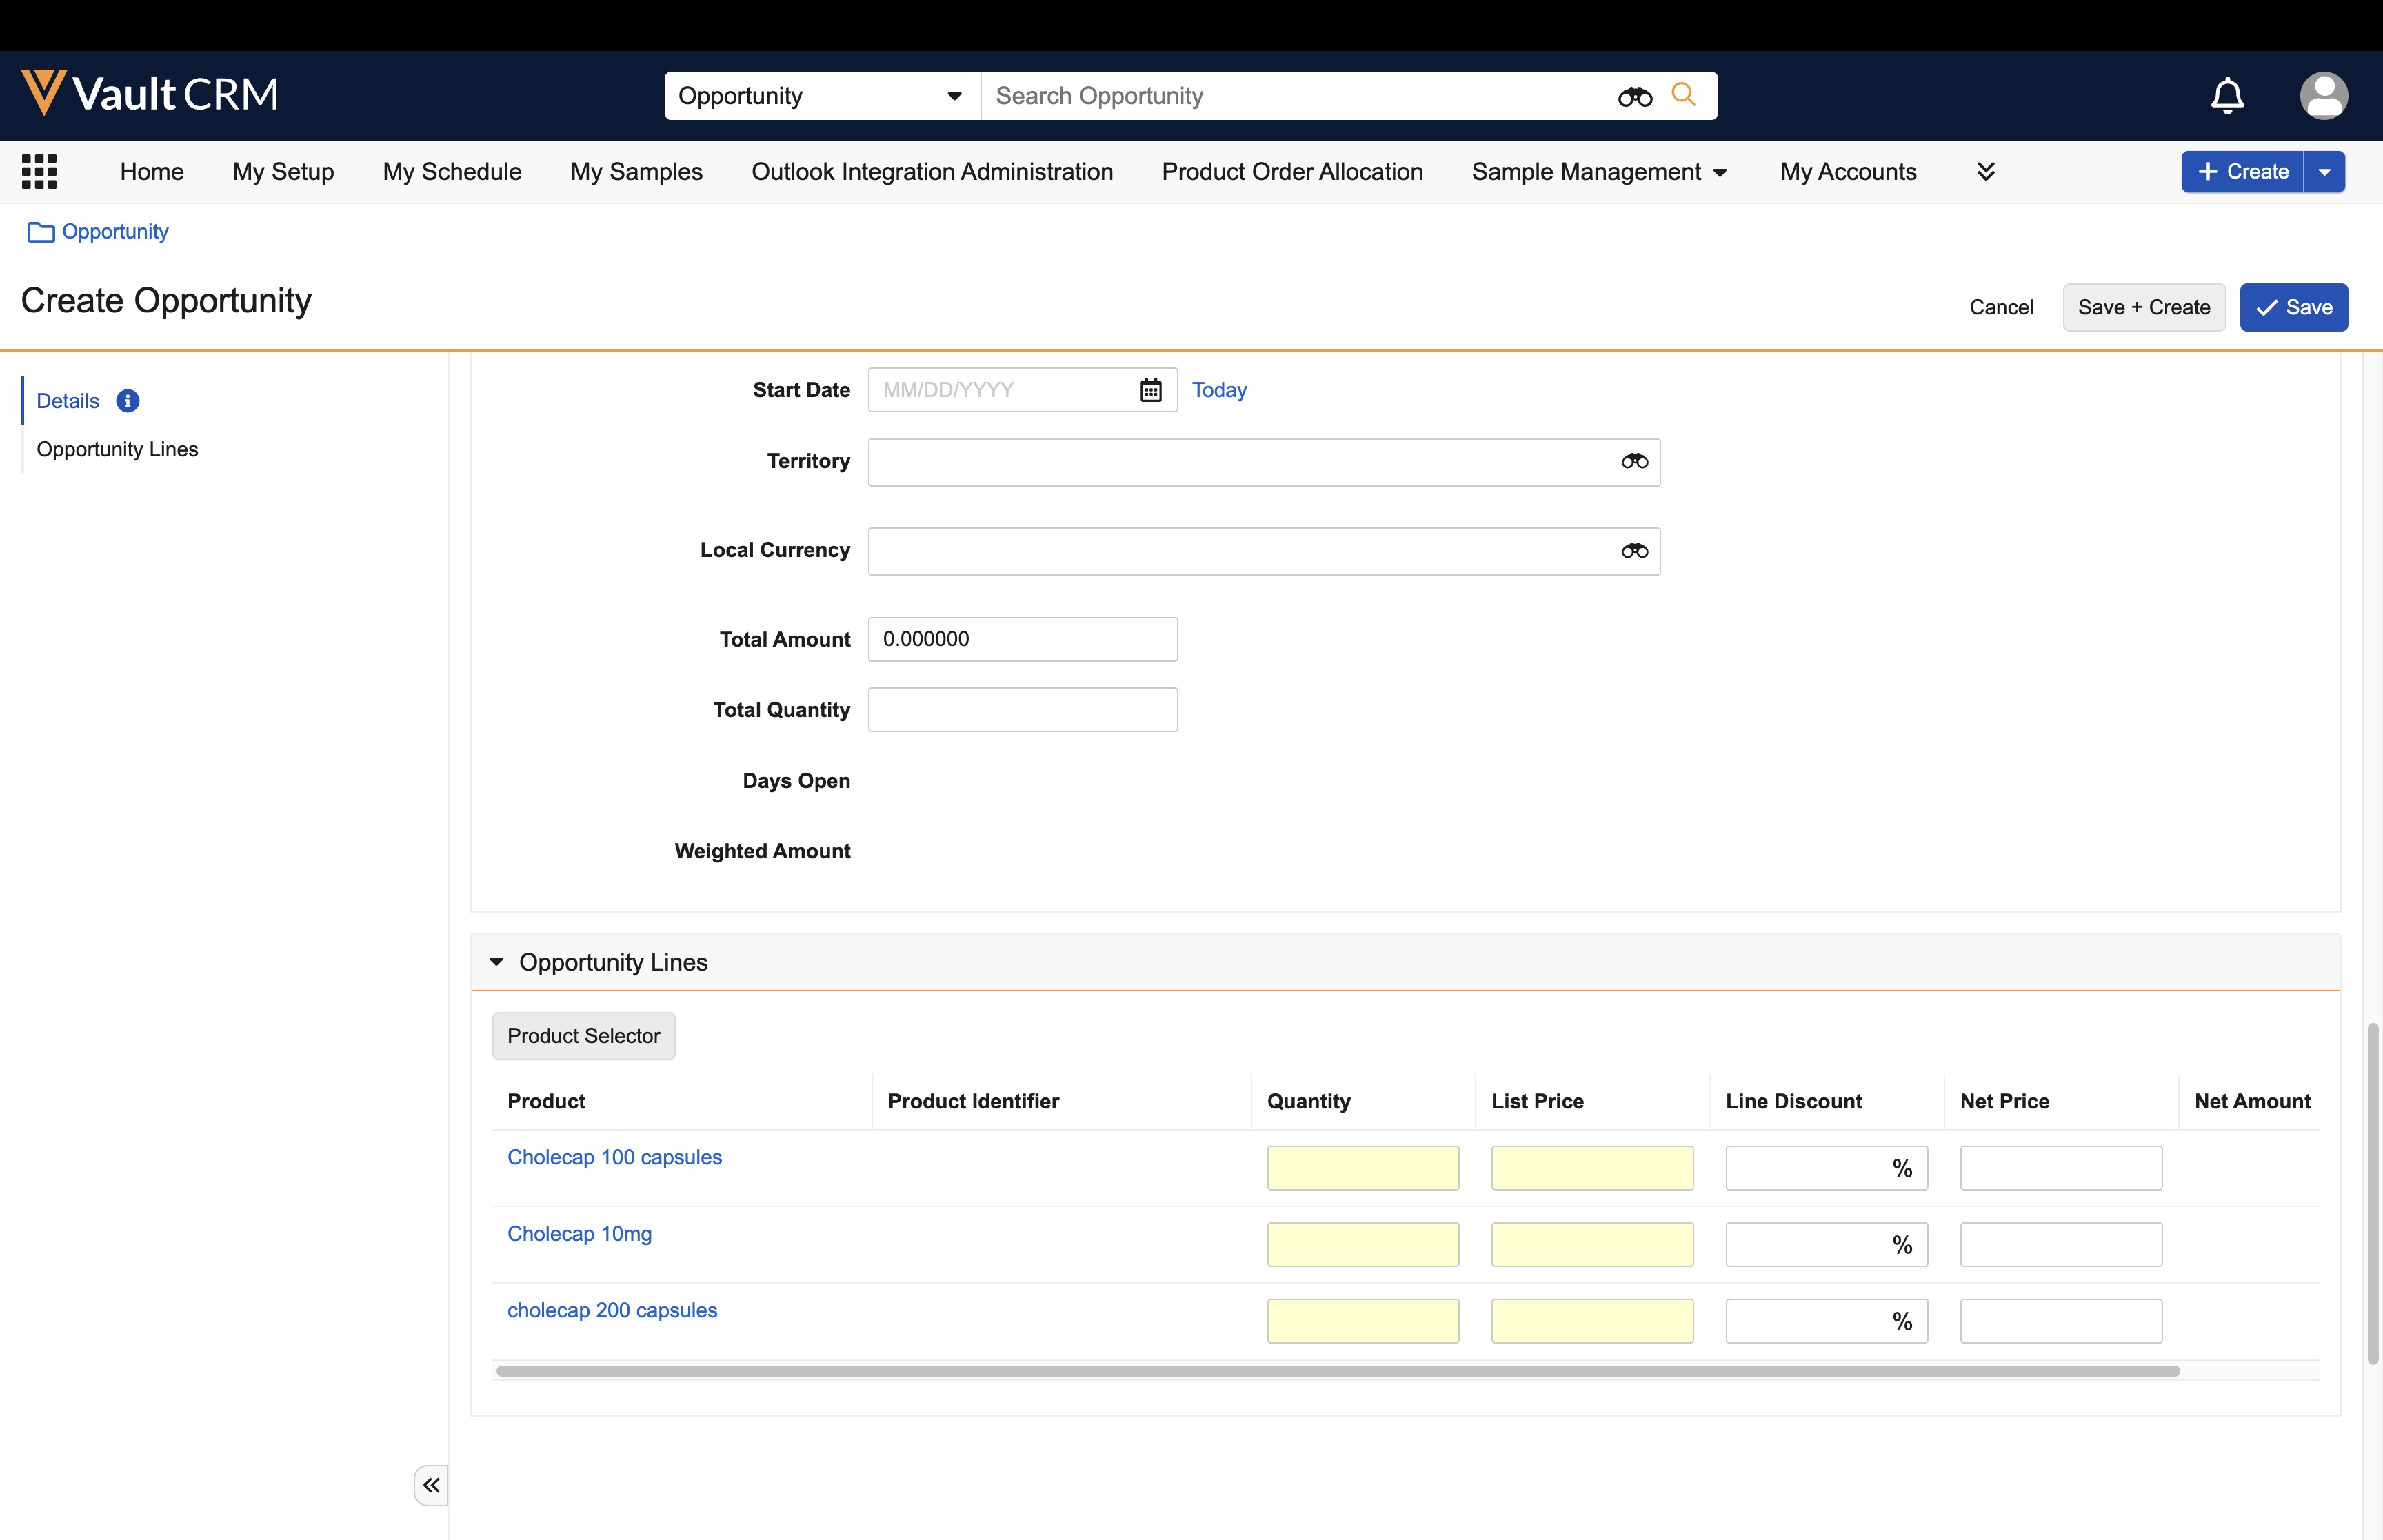Click the notifications bell icon
The width and height of the screenshot is (2383, 1540).
[x=2226, y=96]
